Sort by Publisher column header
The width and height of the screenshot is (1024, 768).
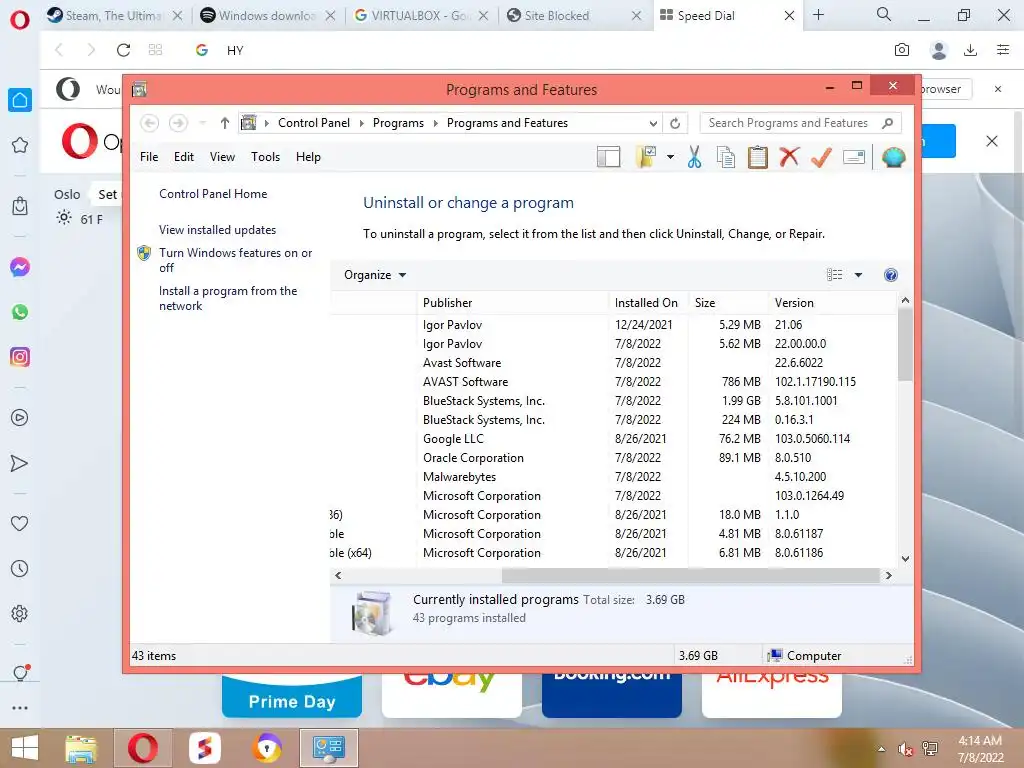tap(513, 303)
